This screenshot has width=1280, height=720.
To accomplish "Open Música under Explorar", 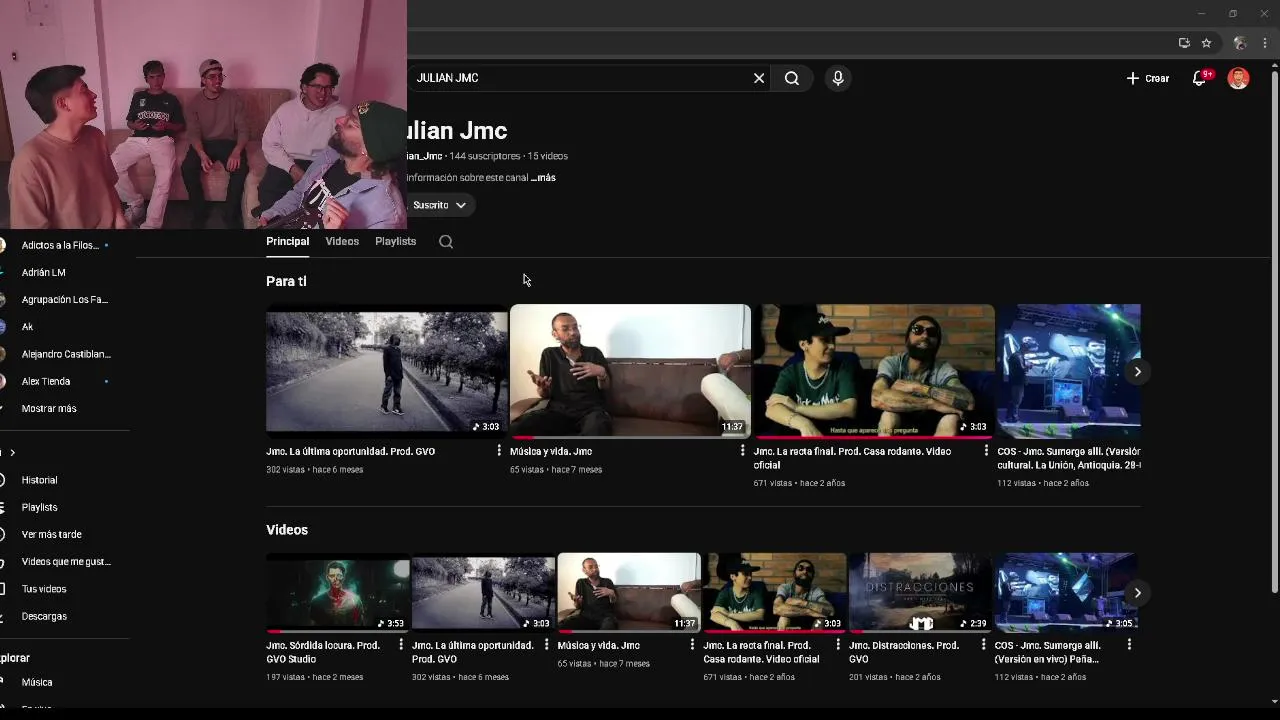I will 37,682.
